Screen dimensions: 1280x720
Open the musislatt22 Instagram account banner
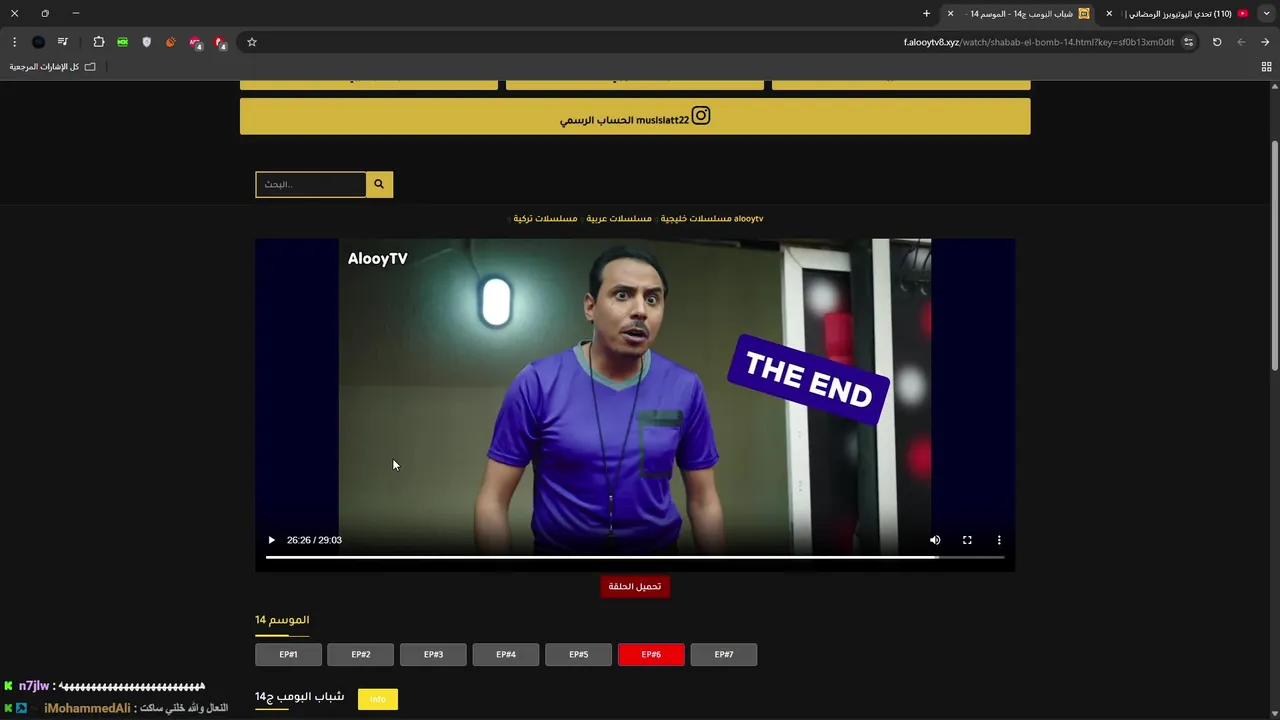pos(635,116)
